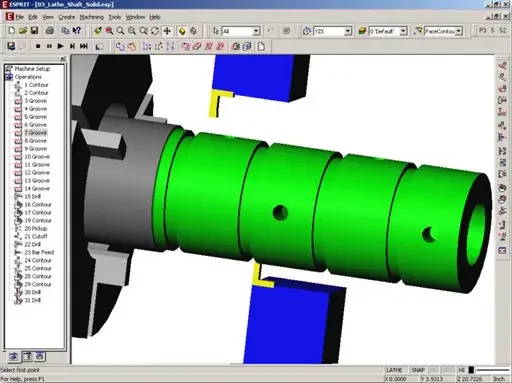
Task: Click the red Zoom In magnifier icon
Action: click(x=109, y=31)
